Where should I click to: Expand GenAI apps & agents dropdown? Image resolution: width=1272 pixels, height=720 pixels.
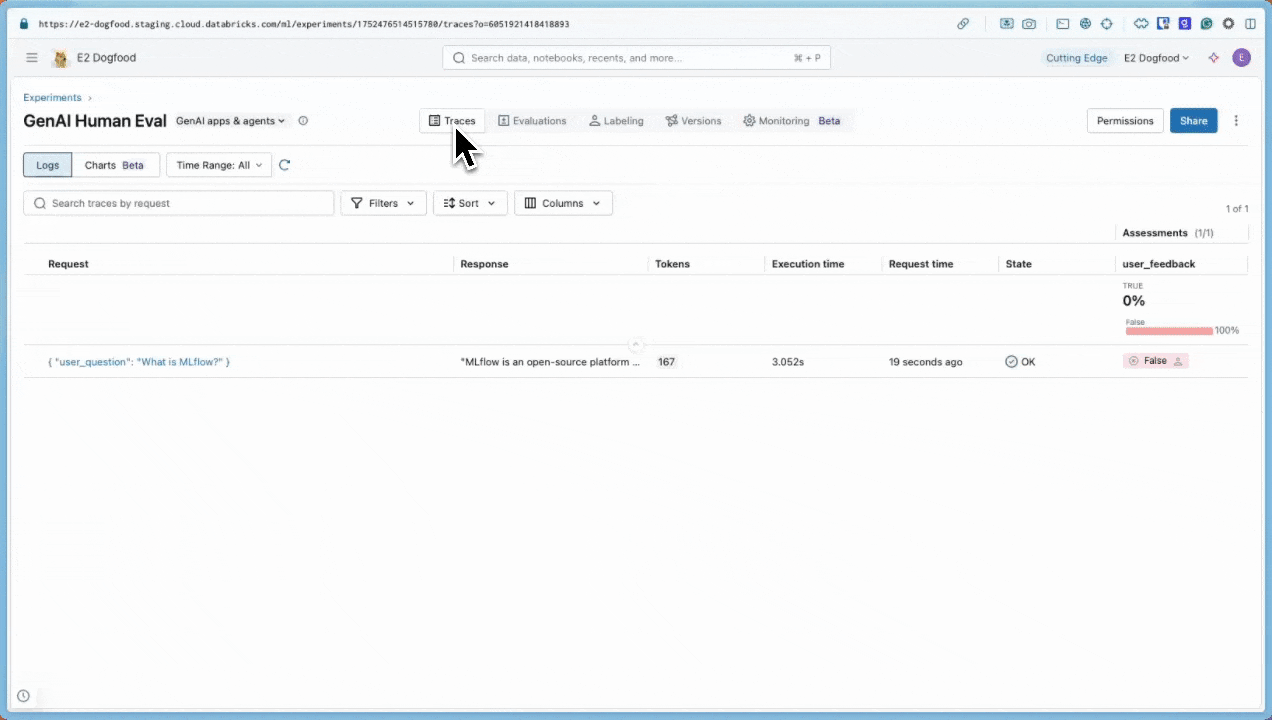[x=231, y=121]
